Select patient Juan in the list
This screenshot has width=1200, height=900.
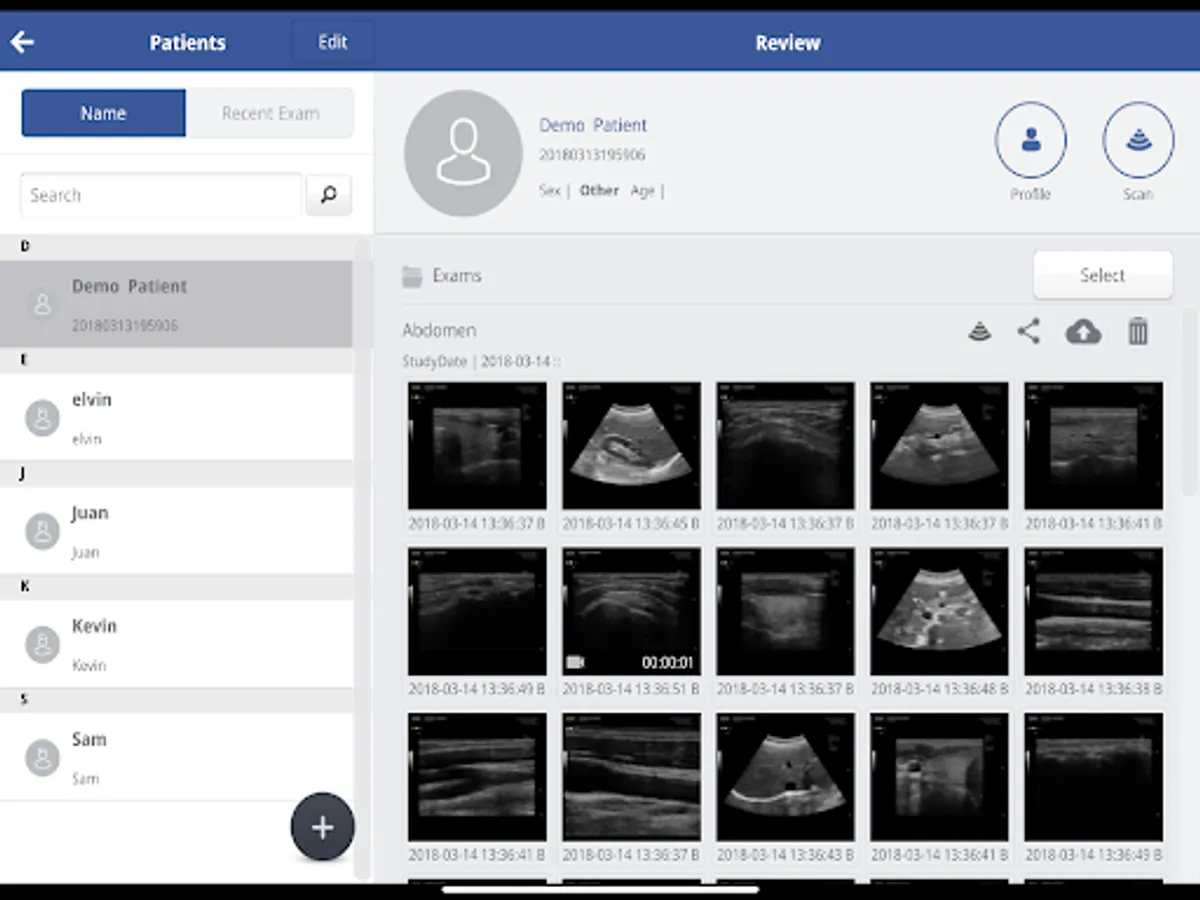(x=176, y=530)
